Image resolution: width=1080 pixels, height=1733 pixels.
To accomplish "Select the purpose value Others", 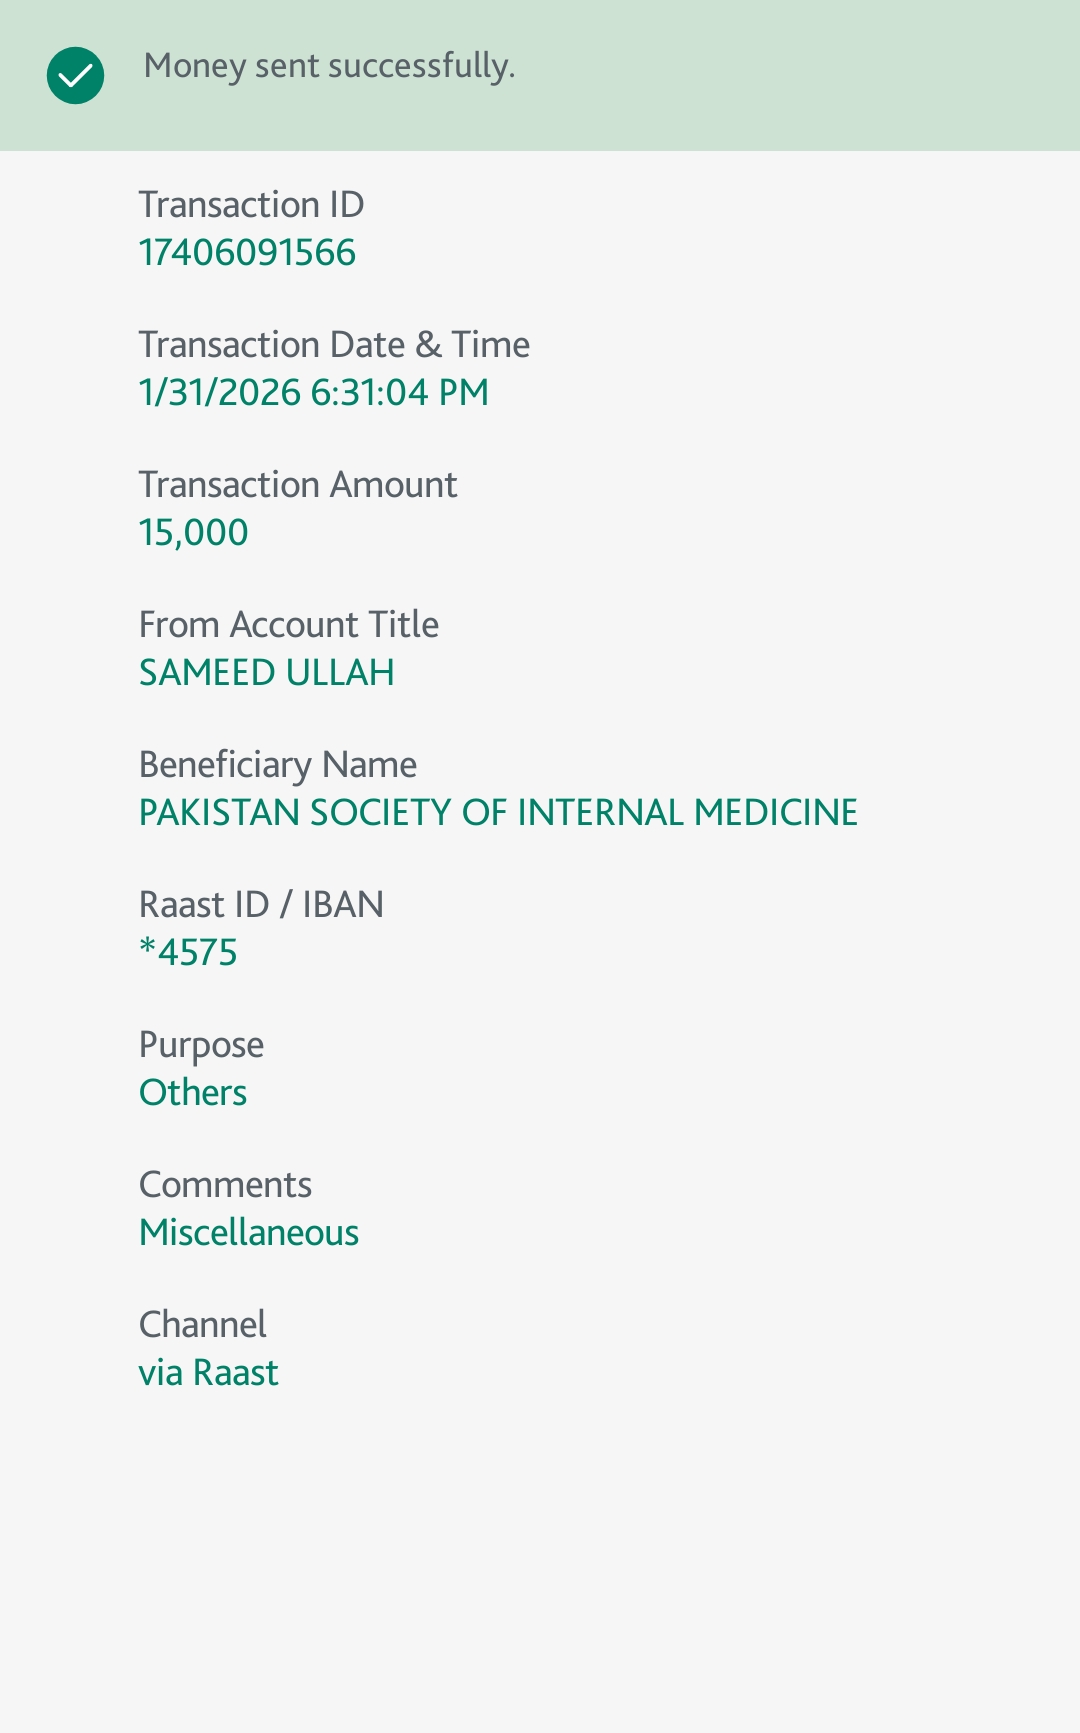I will (193, 1092).
